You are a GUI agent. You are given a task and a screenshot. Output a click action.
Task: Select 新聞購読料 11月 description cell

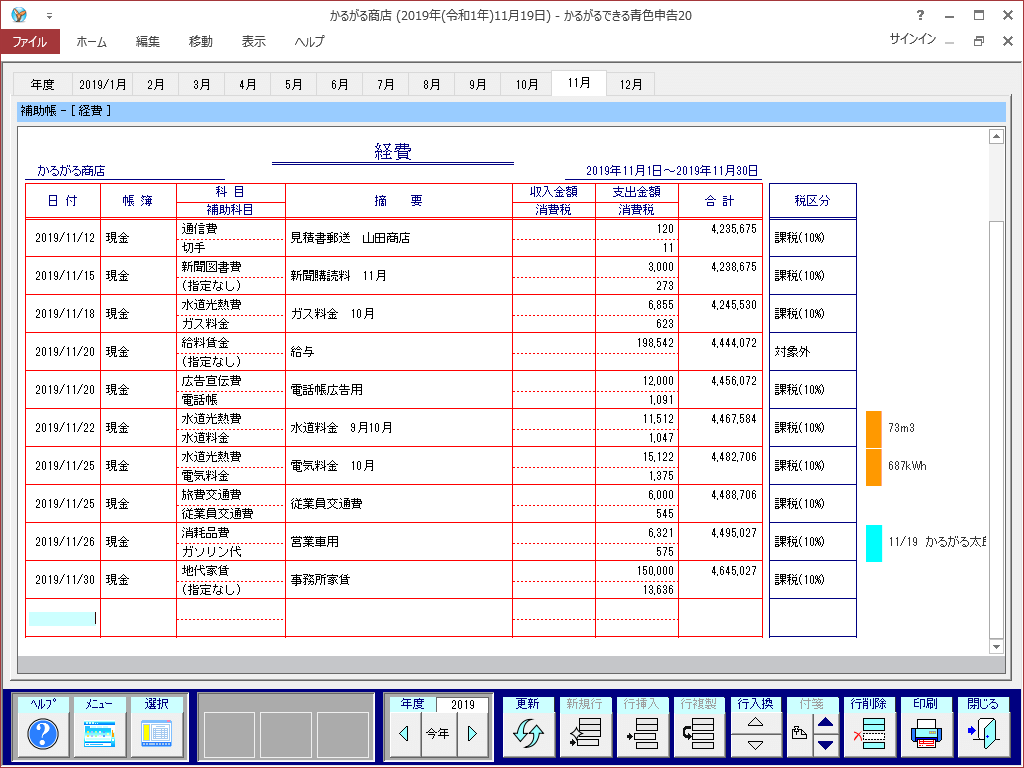(x=398, y=276)
